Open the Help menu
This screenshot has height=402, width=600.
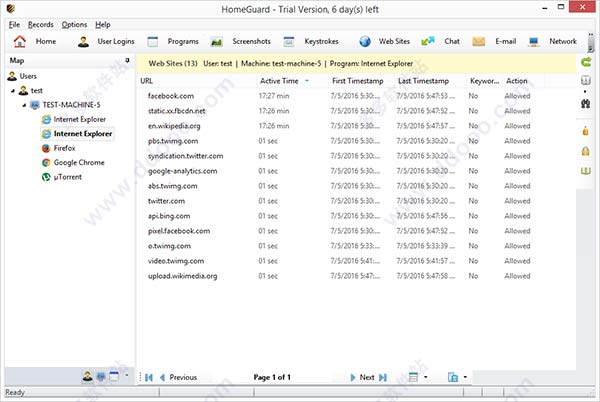(x=103, y=24)
